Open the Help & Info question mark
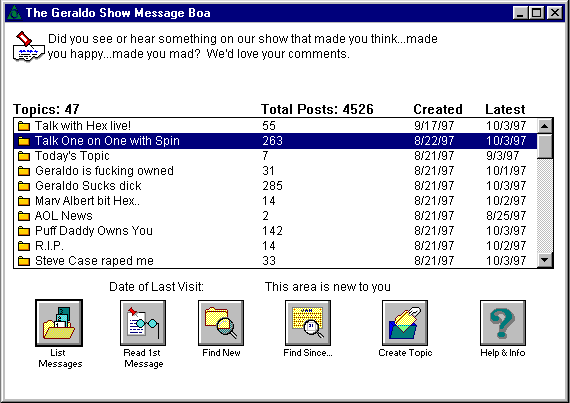The image size is (570, 403). pyautogui.click(x=503, y=323)
